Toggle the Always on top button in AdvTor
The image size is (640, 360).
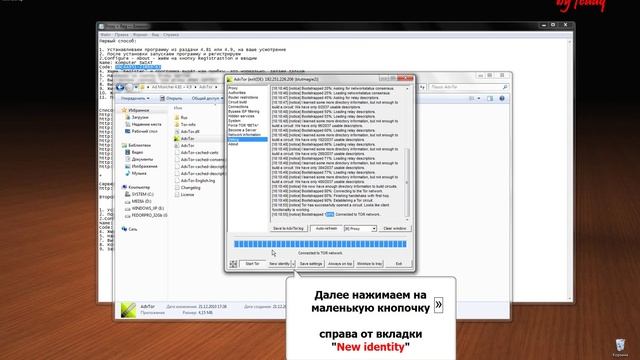[x=340, y=264]
